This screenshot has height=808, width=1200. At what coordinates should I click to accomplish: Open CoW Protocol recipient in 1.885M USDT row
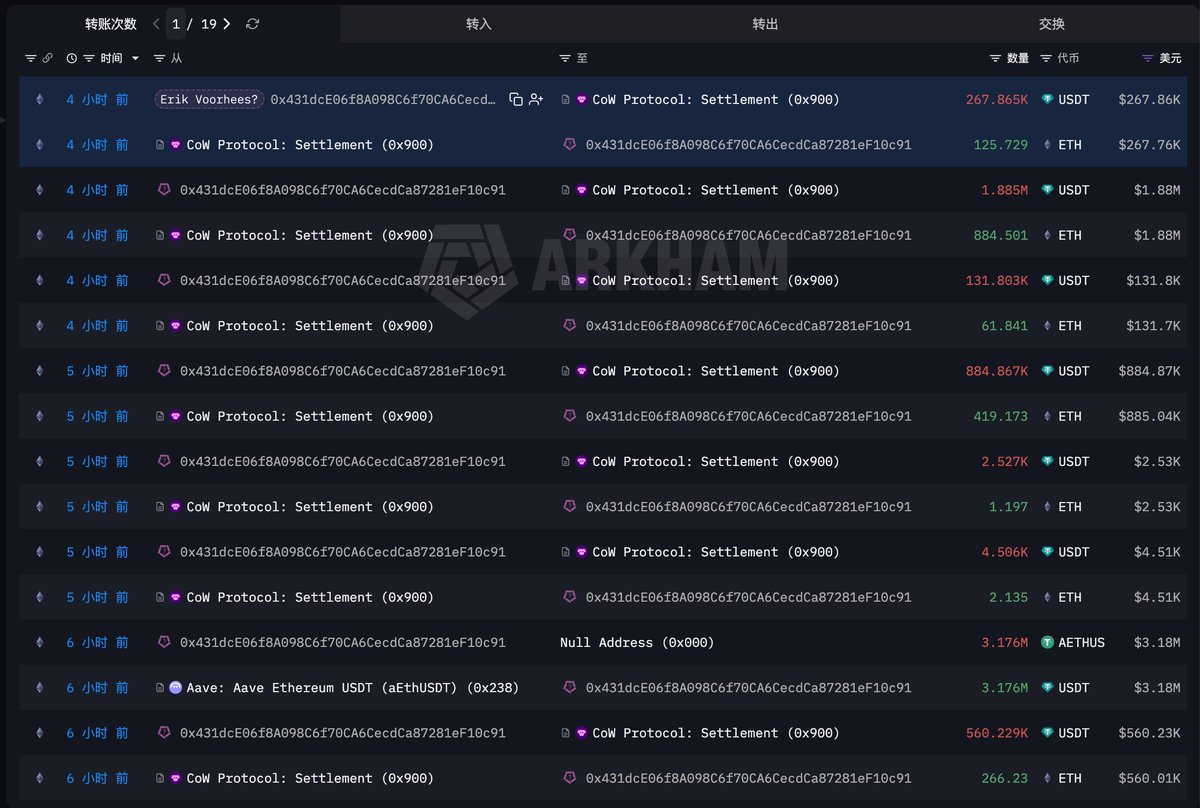tap(716, 190)
